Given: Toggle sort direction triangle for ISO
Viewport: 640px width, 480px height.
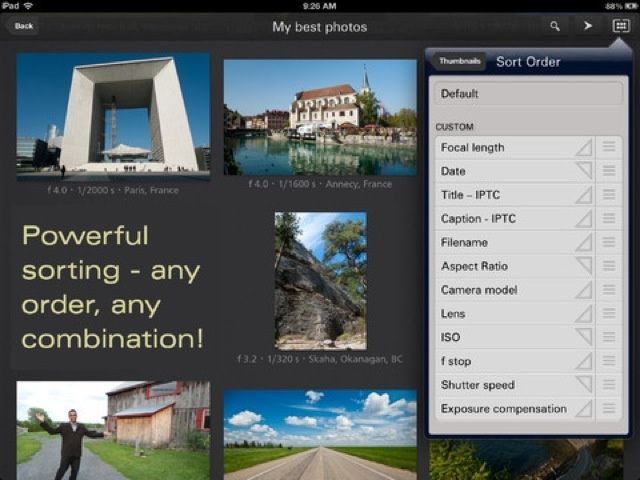Looking at the screenshot, I should point(584,337).
